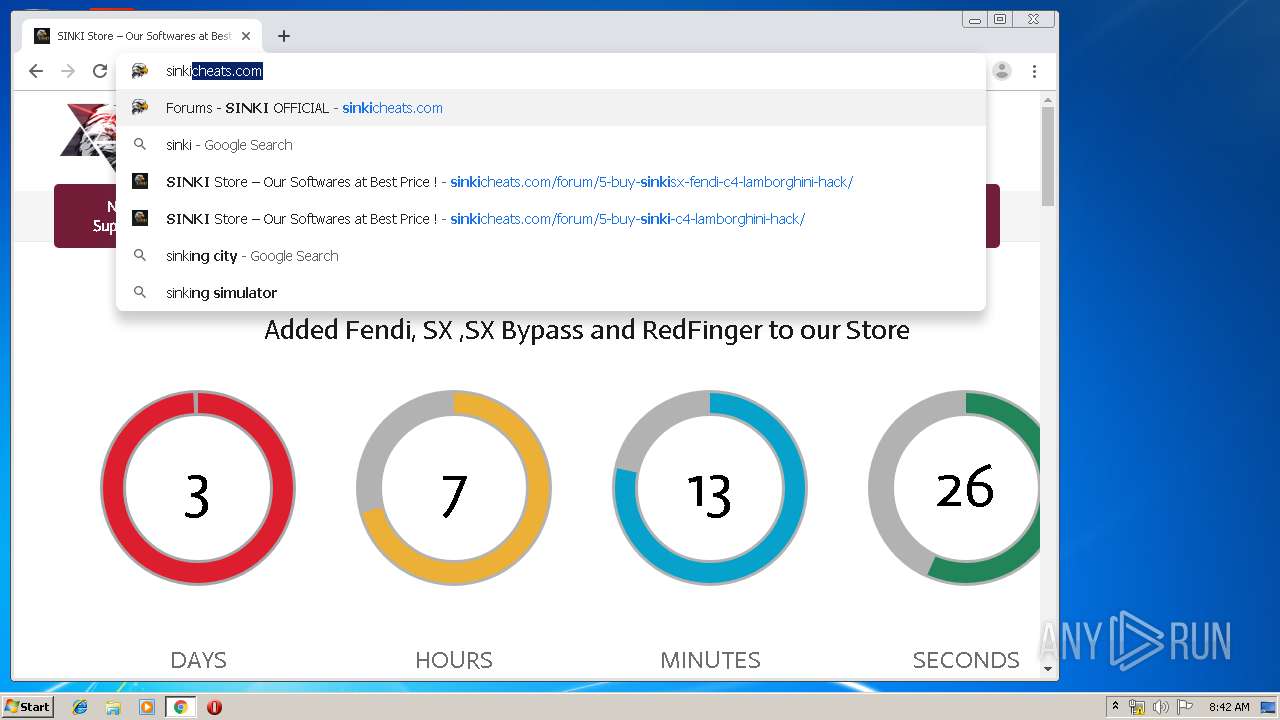This screenshot has width=1280, height=720.
Task: Show hidden system tray icons
Action: pos(1115,707)
